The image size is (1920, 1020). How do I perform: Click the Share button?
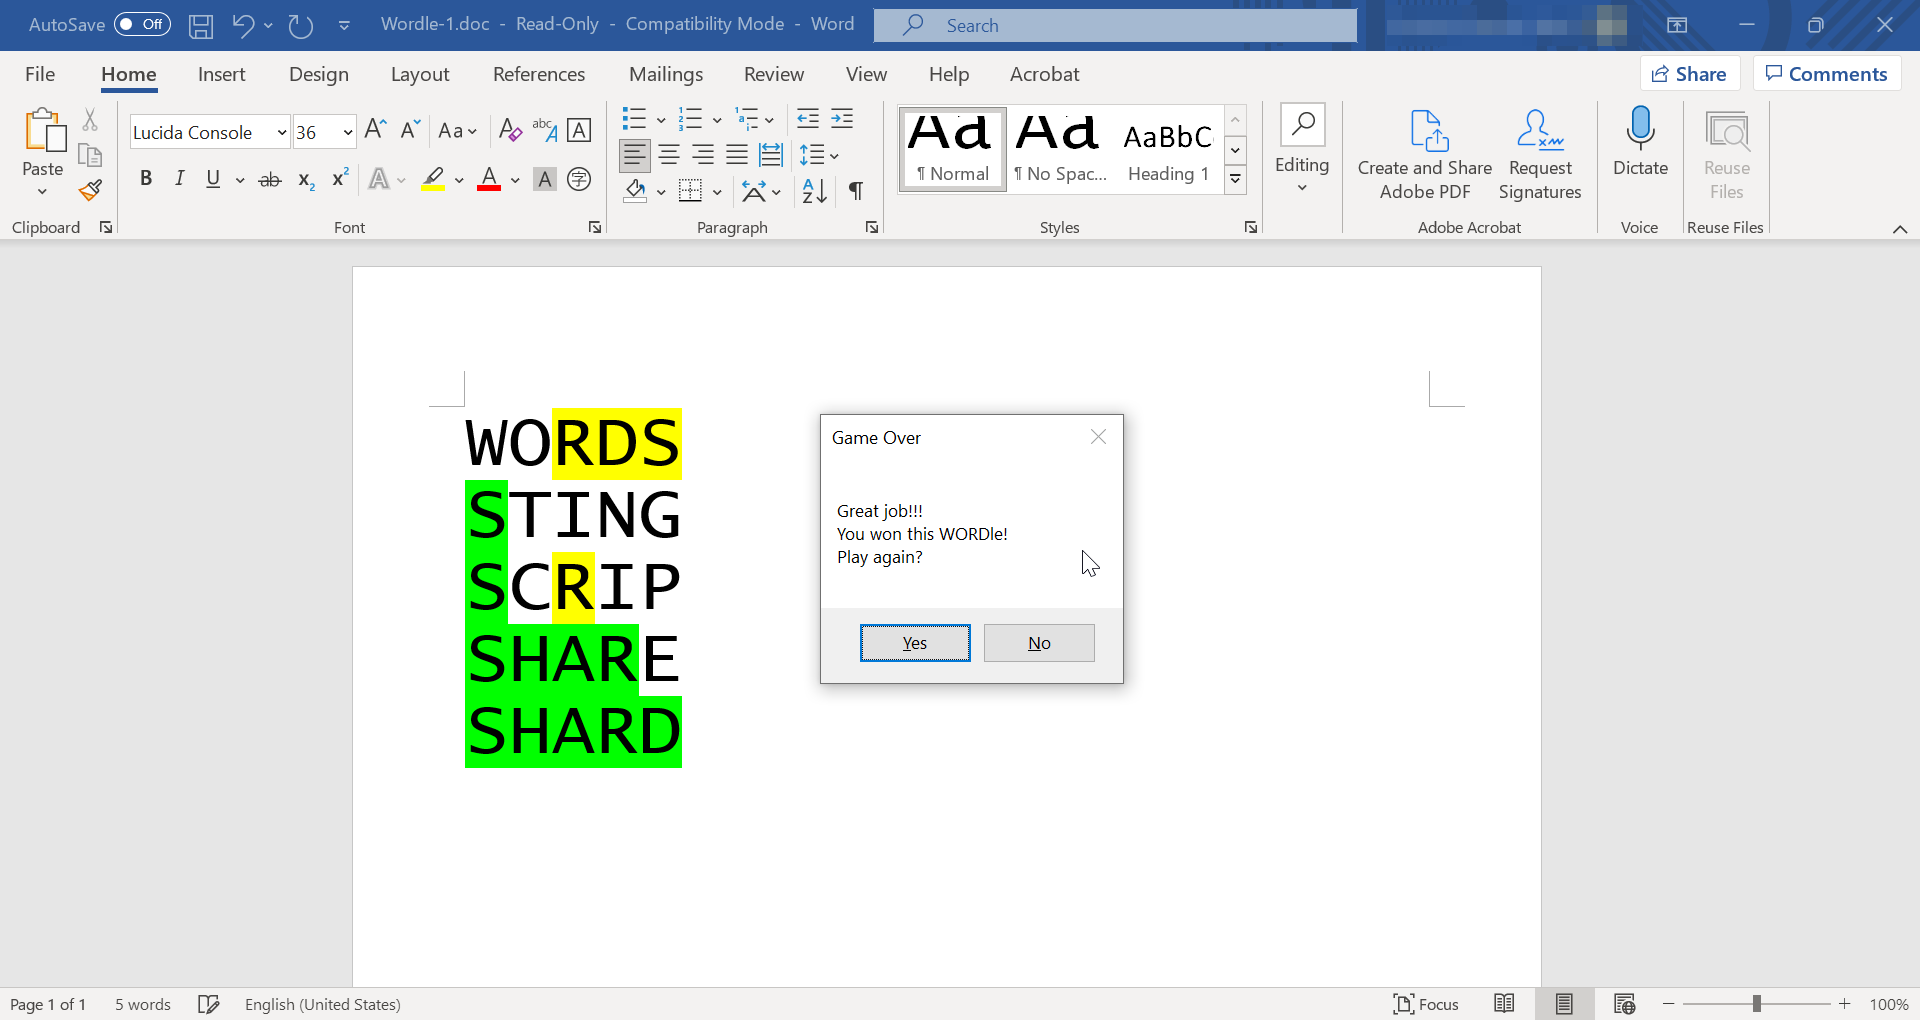pos(1690,74)
